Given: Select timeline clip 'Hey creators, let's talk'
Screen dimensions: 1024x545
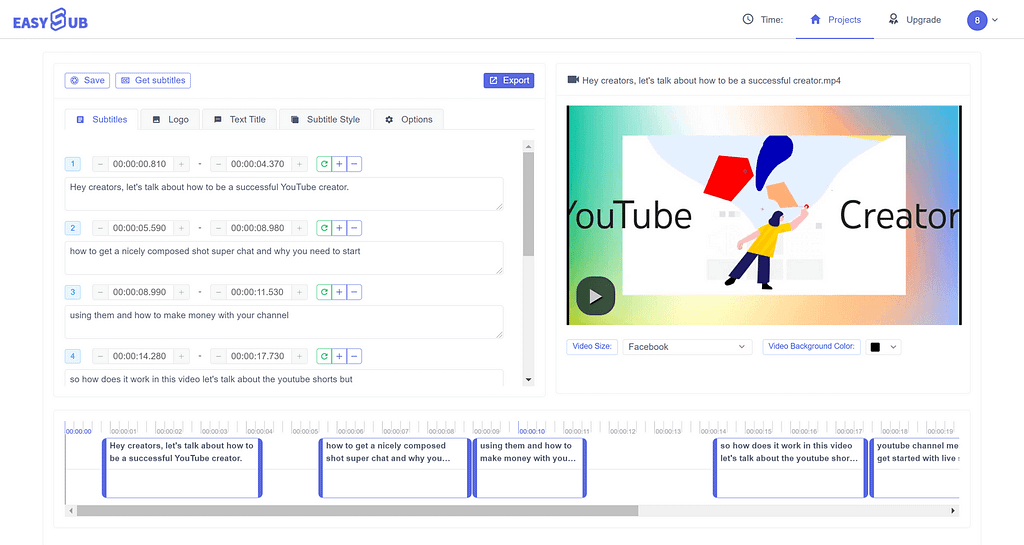Looking at the screenshot, I should click(182, 468).
